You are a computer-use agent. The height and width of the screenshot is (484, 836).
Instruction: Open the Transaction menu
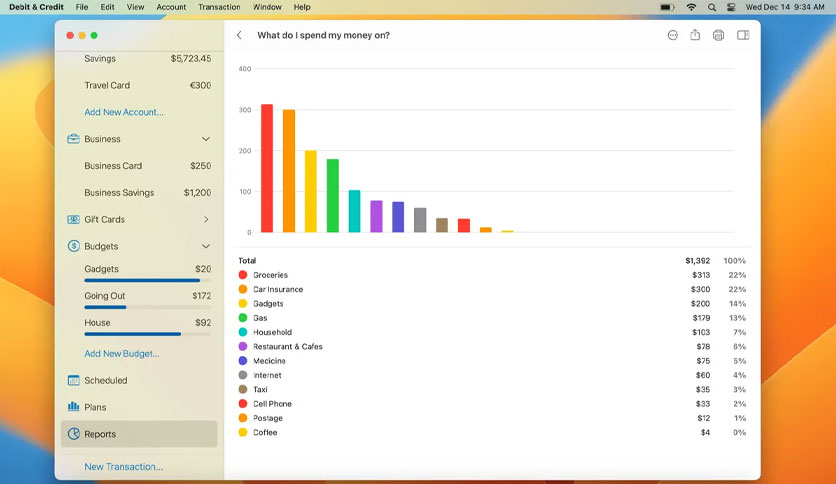219,7
